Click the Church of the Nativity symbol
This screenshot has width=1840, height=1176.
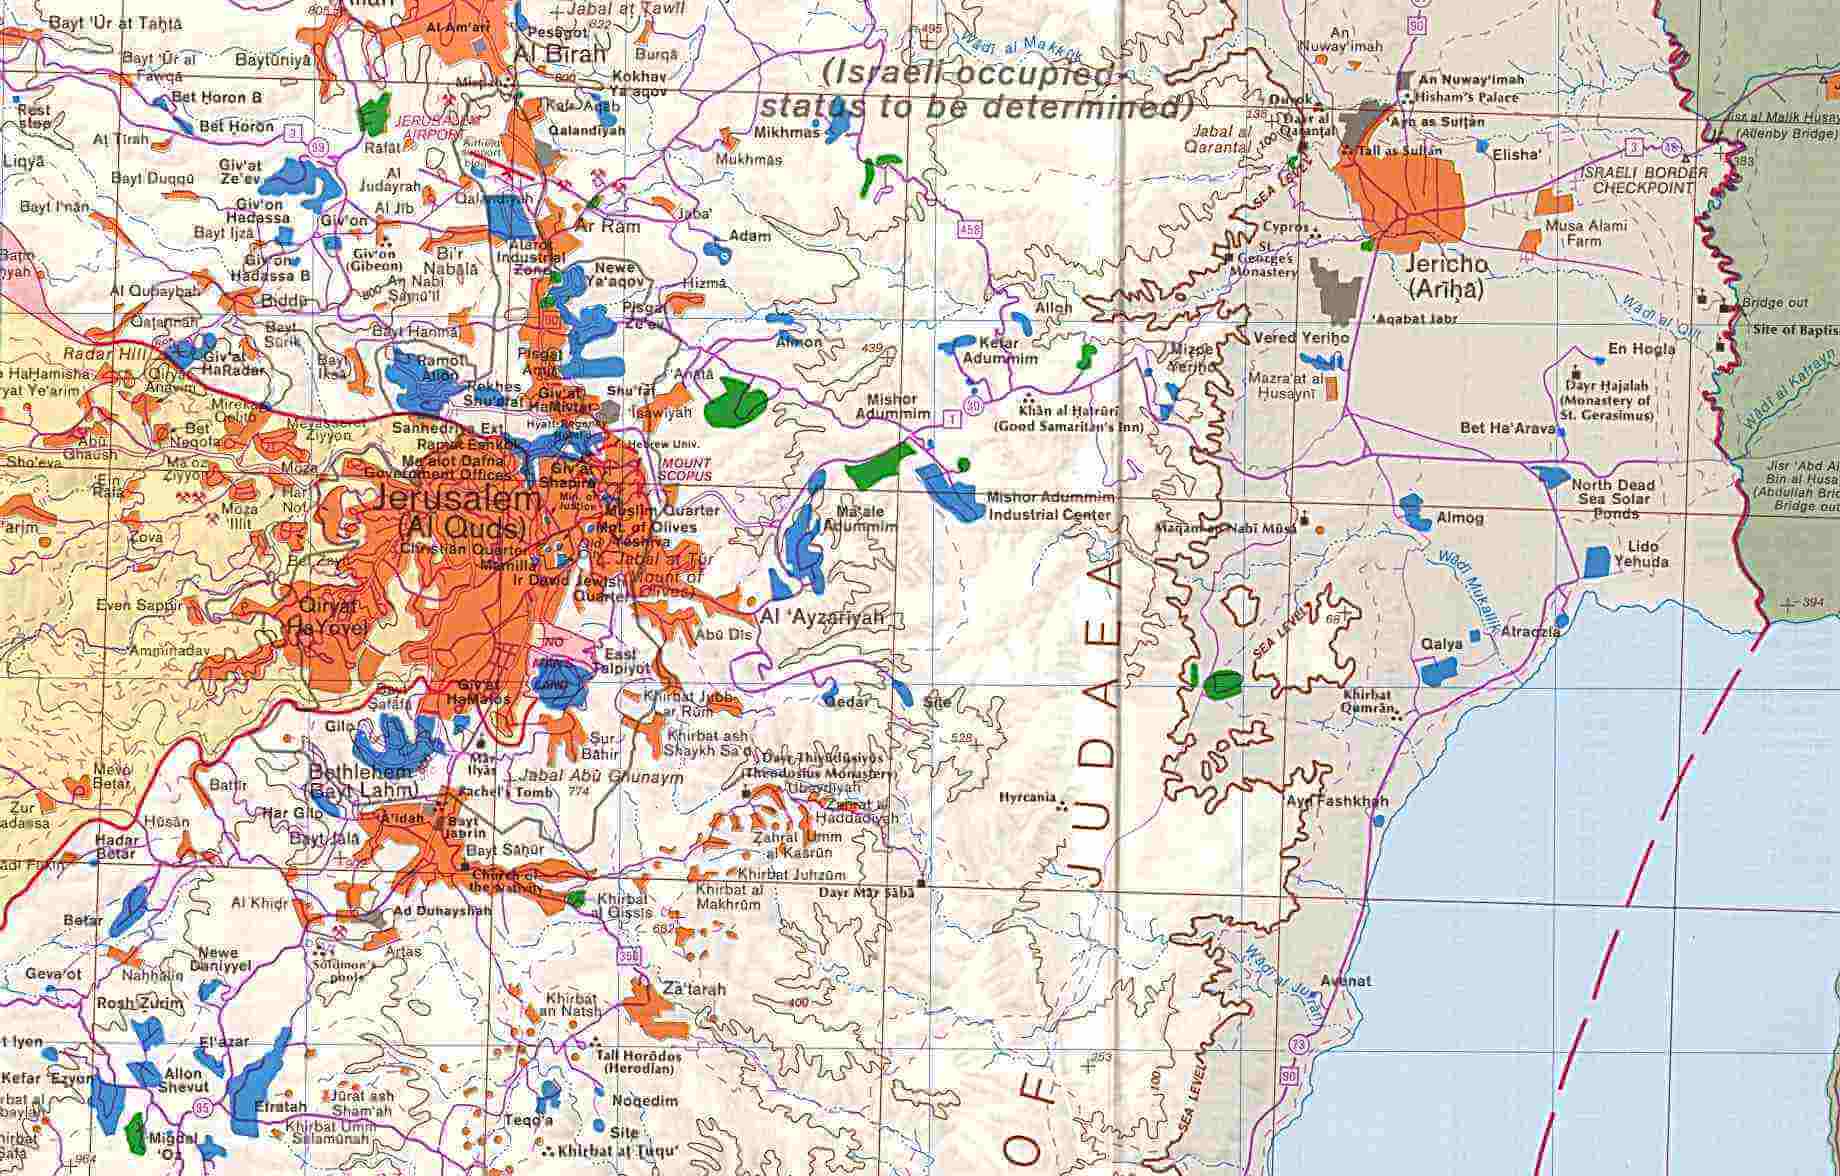coord(464,868)
